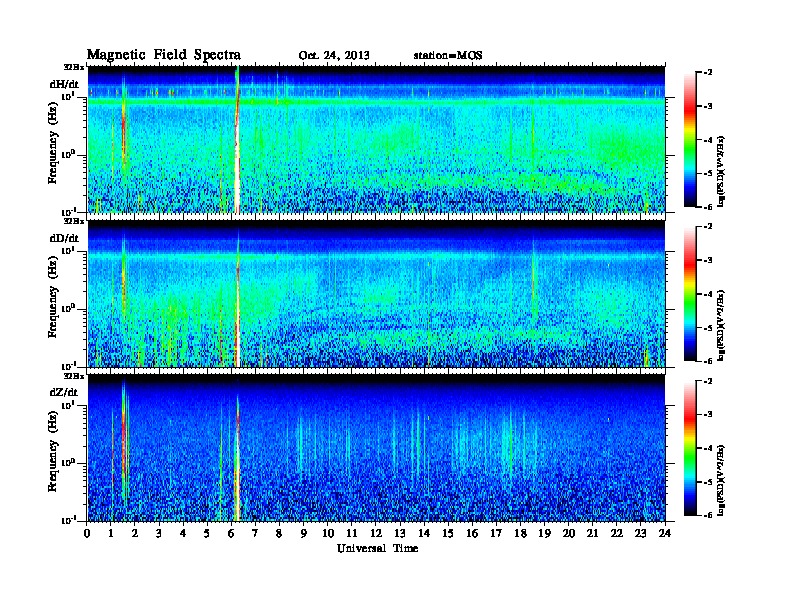The height and width of the screenshot is (612, 792).
Task: Click inside the dH/dt spectrogram plot
Action: tap(377, 139)
